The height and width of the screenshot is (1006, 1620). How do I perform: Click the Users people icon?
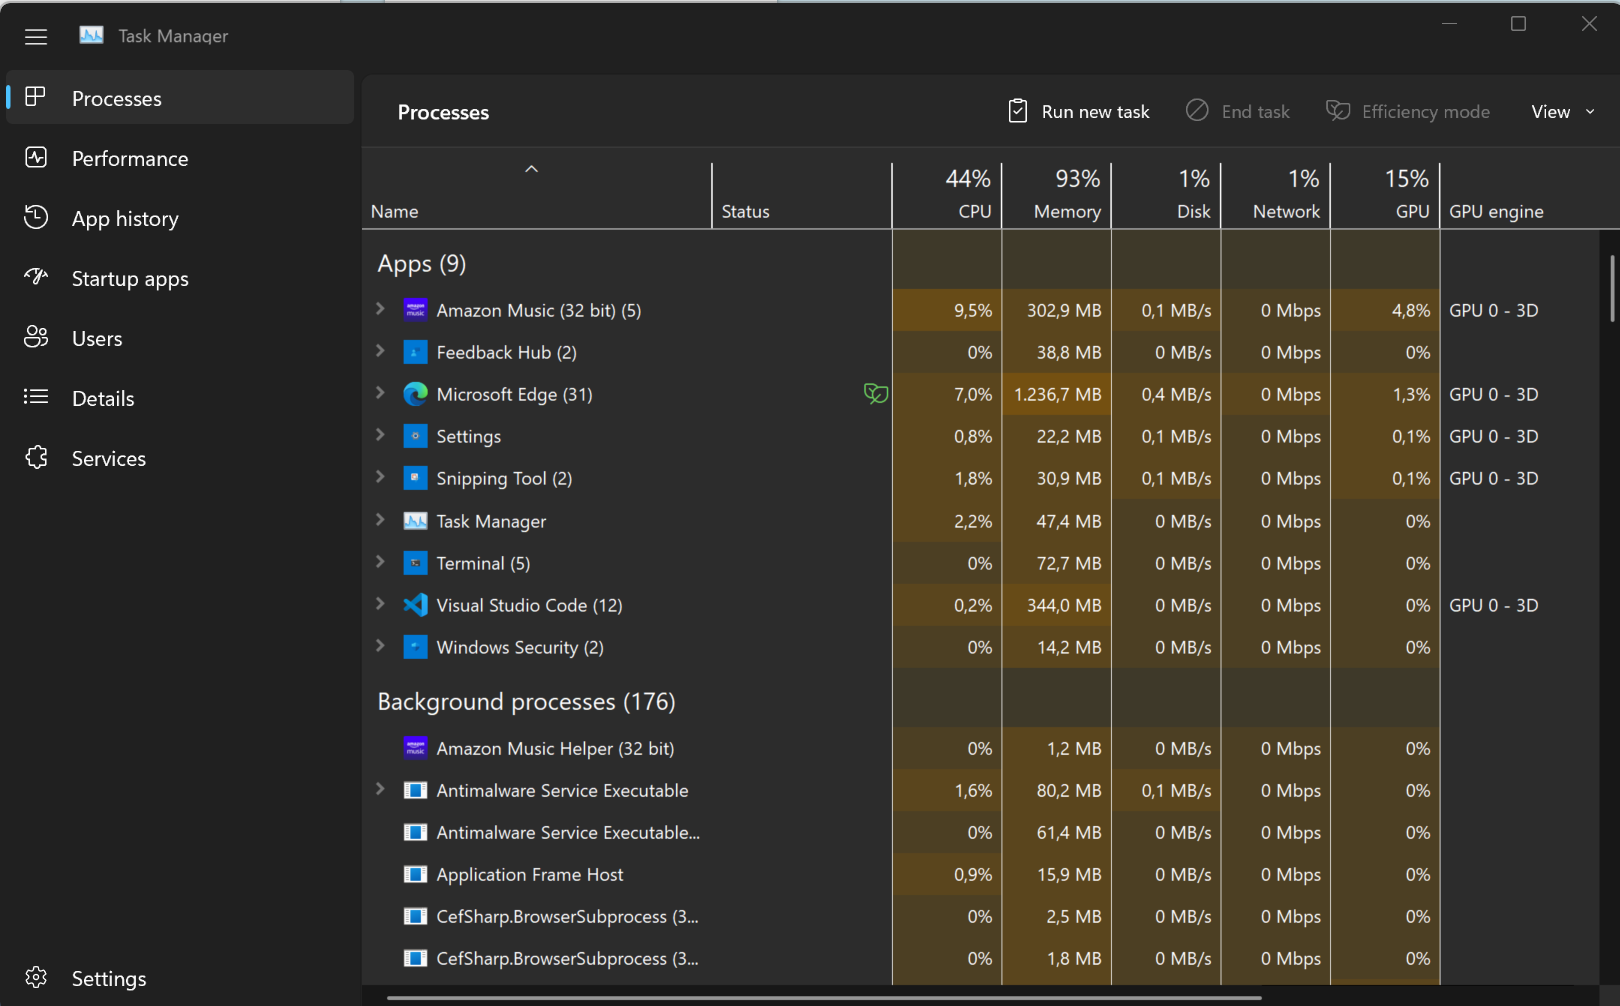pyautogui.click(x=36, y=337)
